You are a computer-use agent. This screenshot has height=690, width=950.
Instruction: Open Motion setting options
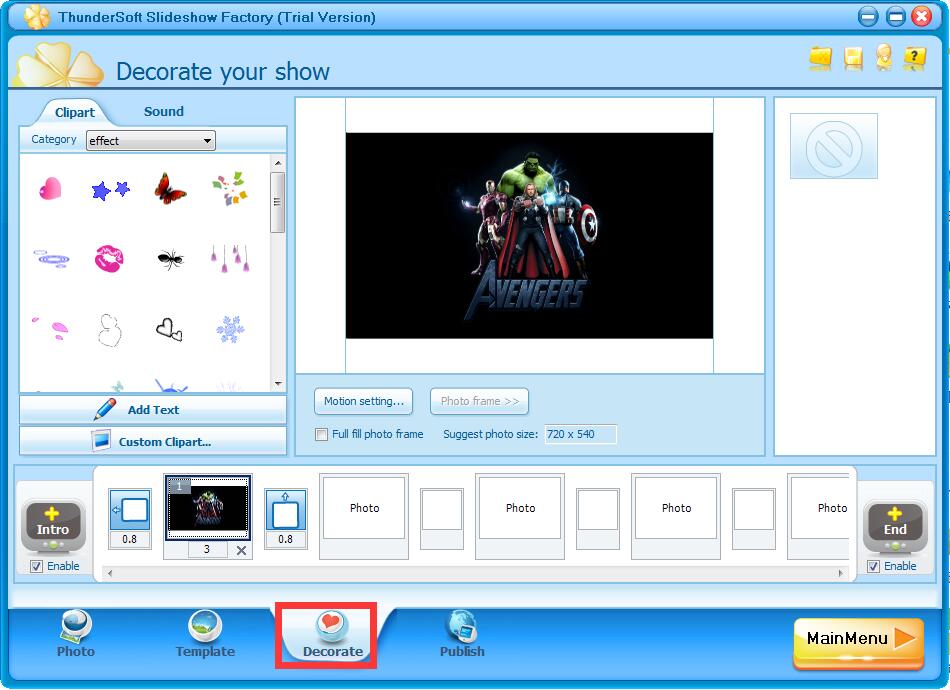click(363, 401)
